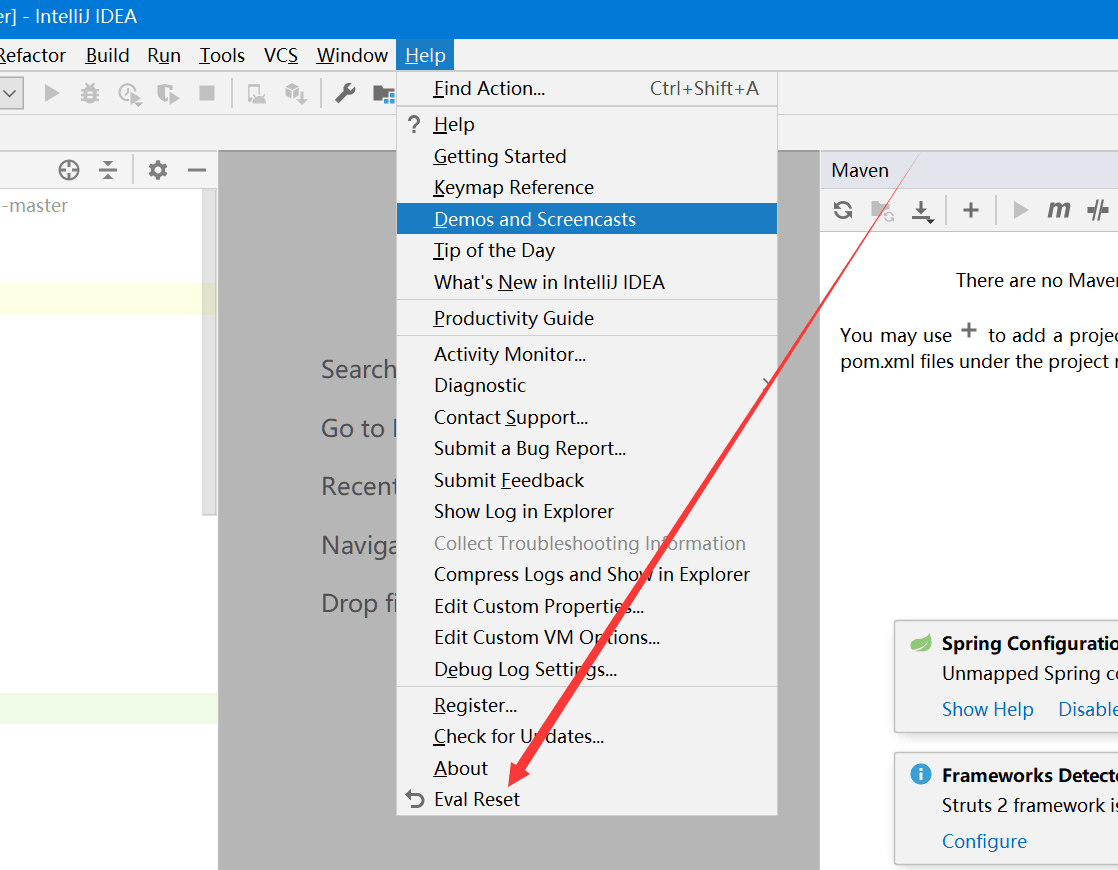Screen dimensions: 1118x870
Task: Click the Eval Reset undo arrow icon
Action: 415,799
